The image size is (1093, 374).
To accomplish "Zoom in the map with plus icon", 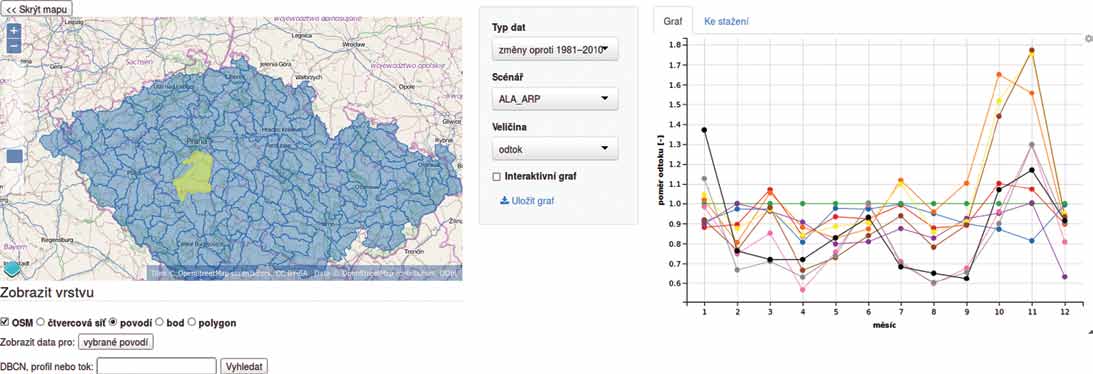I will pyautogui.click(x=14, y=31).
